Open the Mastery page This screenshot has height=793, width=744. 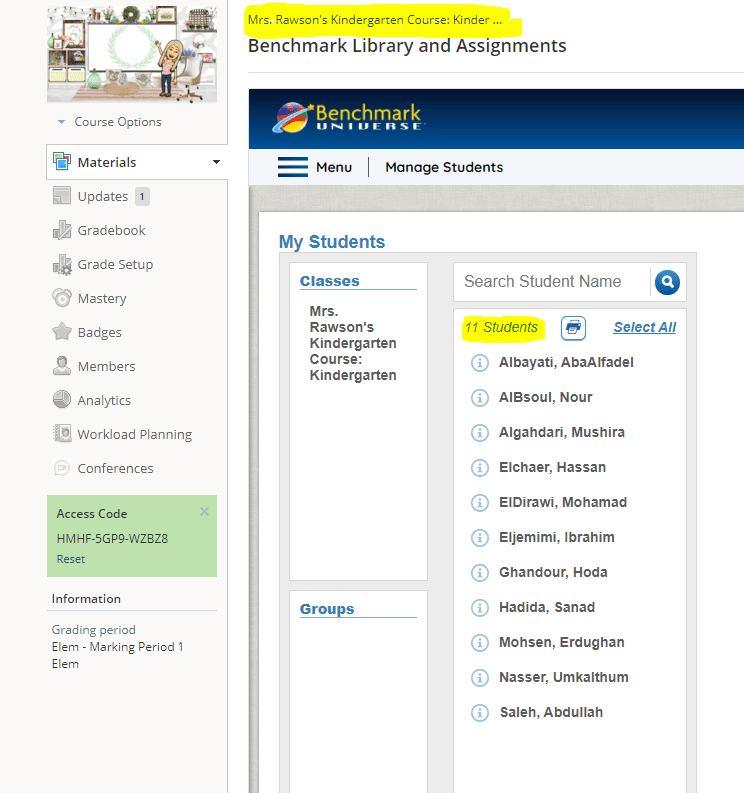point(102,298)
